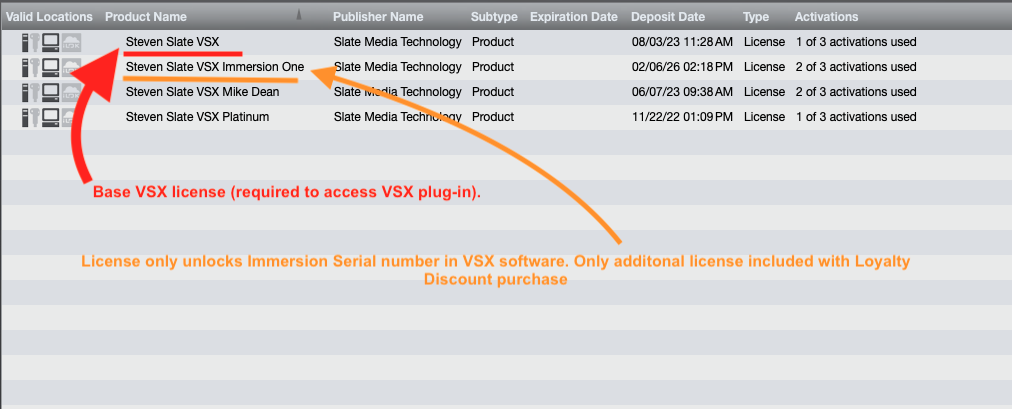Sort licenses by the Activations column
The image size is (1012, 409).
825,17
